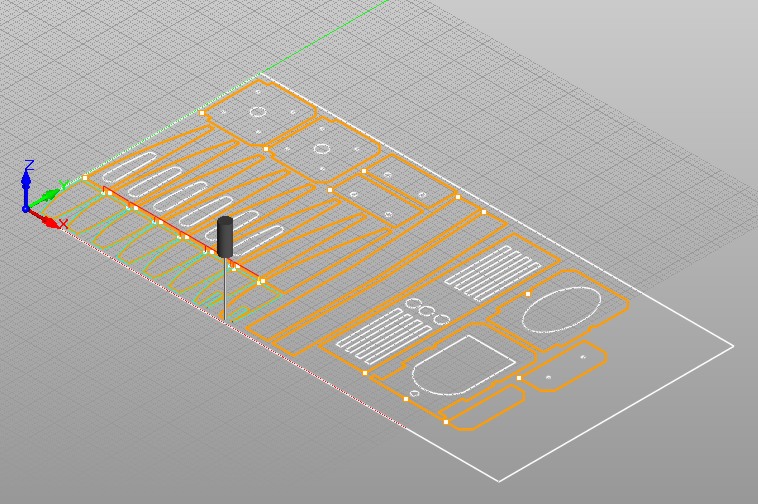The width and height of the screenshot is (758, 504).
Task: Select the large ellipse cutout outline
Action: click(x=561, y=308)
